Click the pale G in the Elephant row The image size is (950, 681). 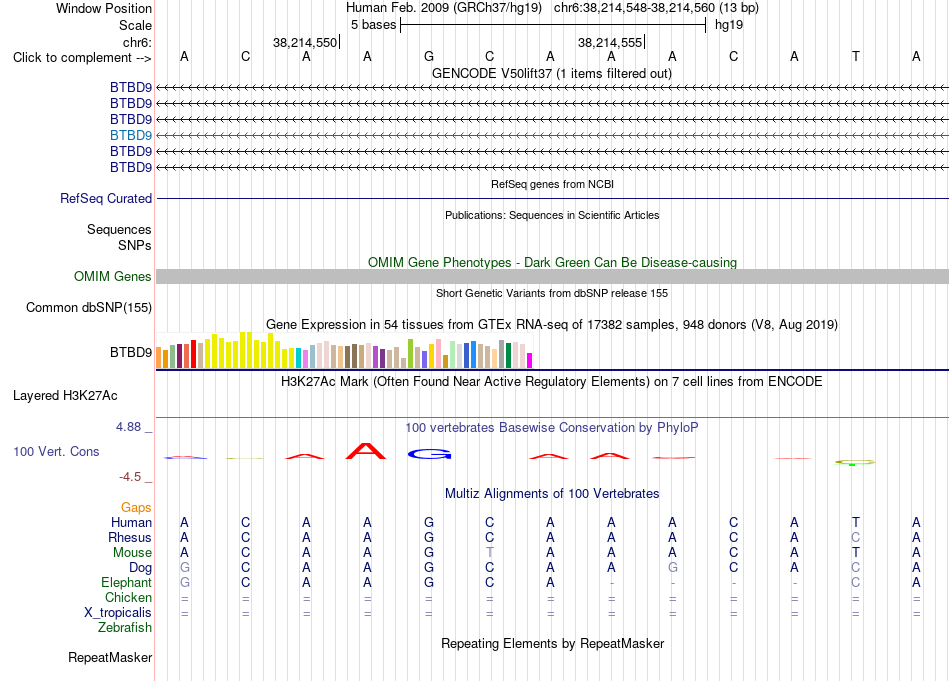pos(185,582)
